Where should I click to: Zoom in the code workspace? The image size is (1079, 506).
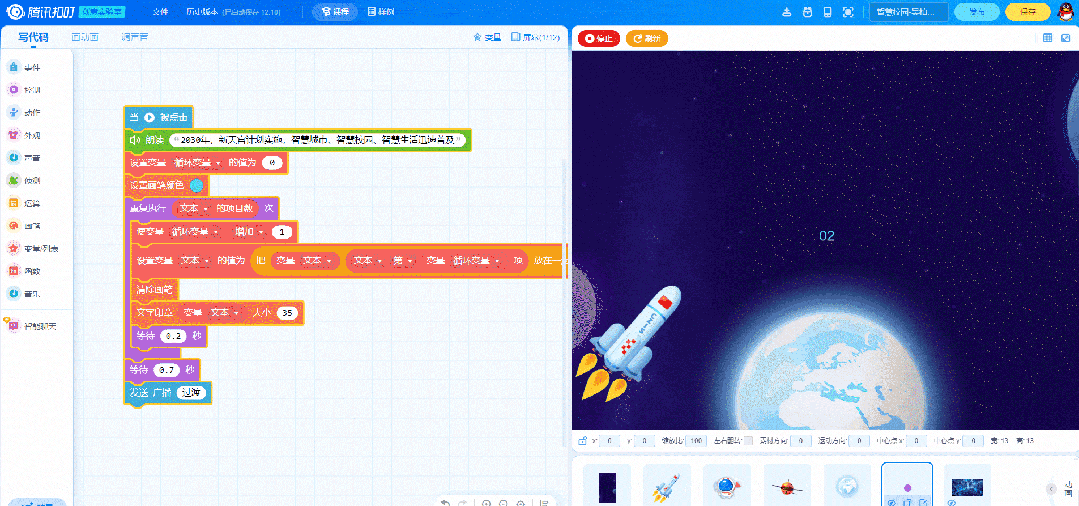pyautogui.click(x=487, y=503)
